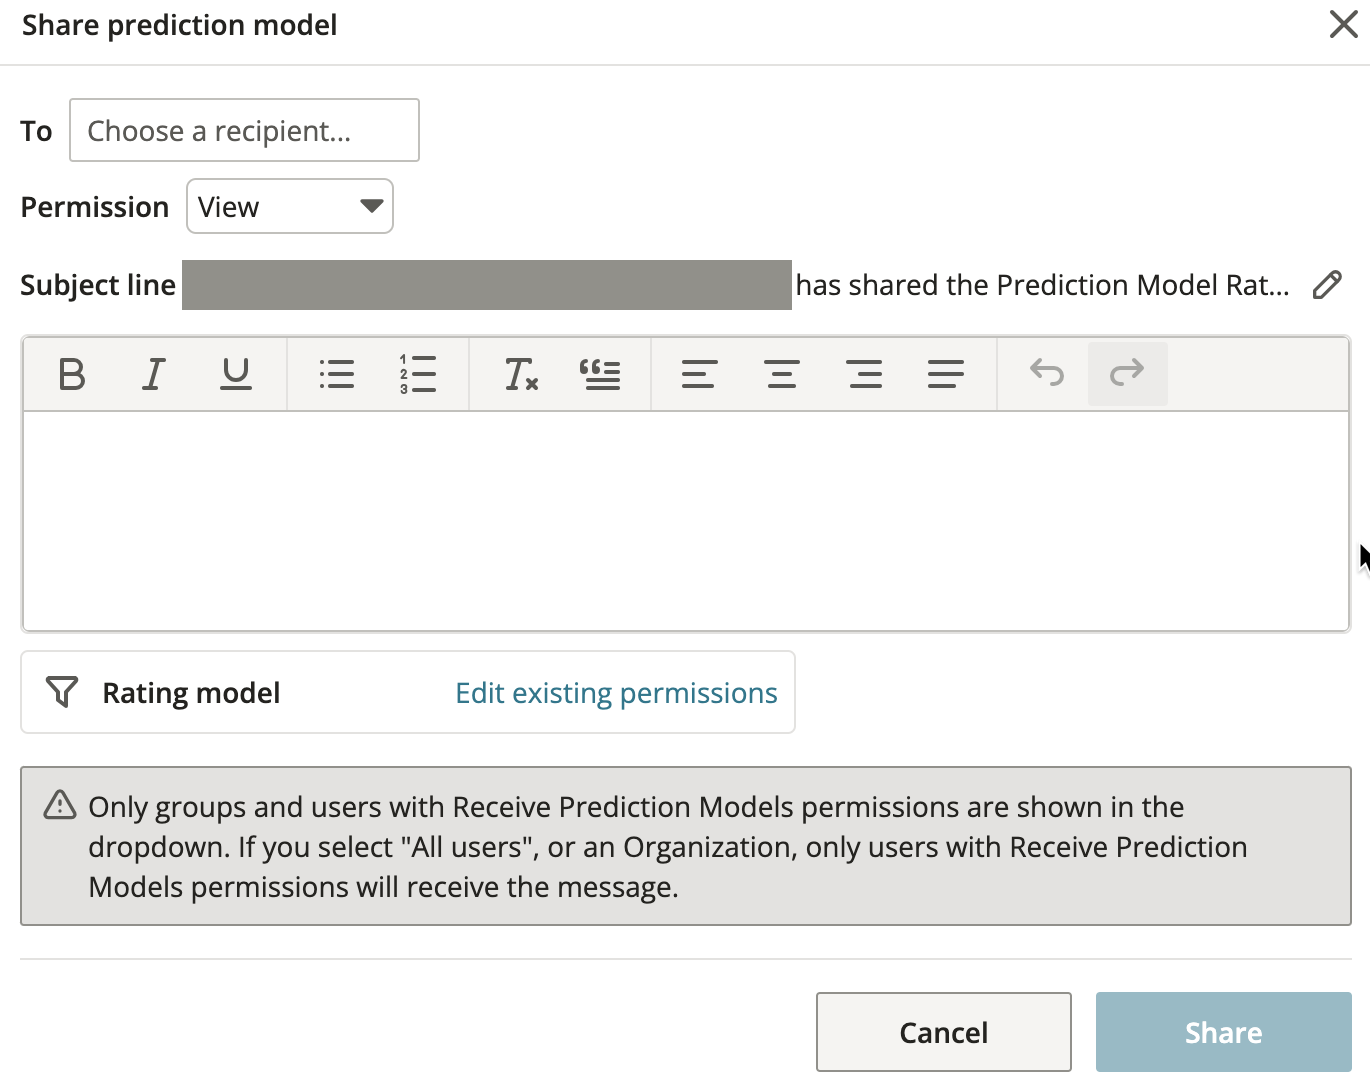1370x1092 pixels.
Task: Apply italic formatting to message text
Action: click(153, 374)
